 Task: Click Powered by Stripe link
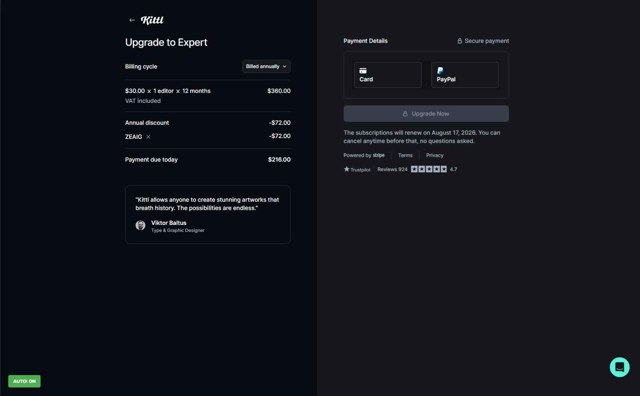tap(364, 156)
